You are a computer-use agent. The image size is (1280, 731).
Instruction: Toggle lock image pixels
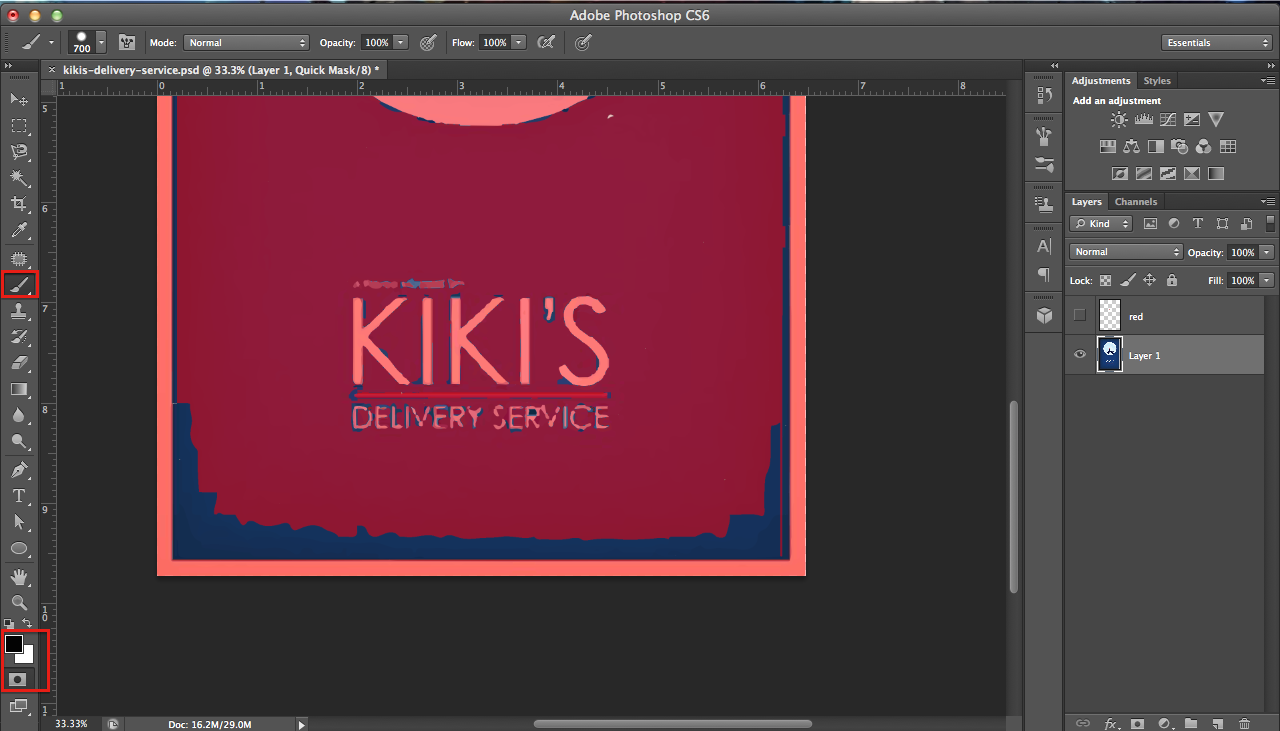click(1128, 281)
